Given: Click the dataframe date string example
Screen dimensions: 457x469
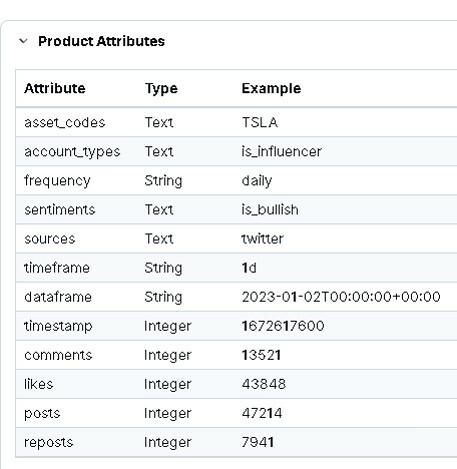Looking at the screenshot, I should (341, 297).
